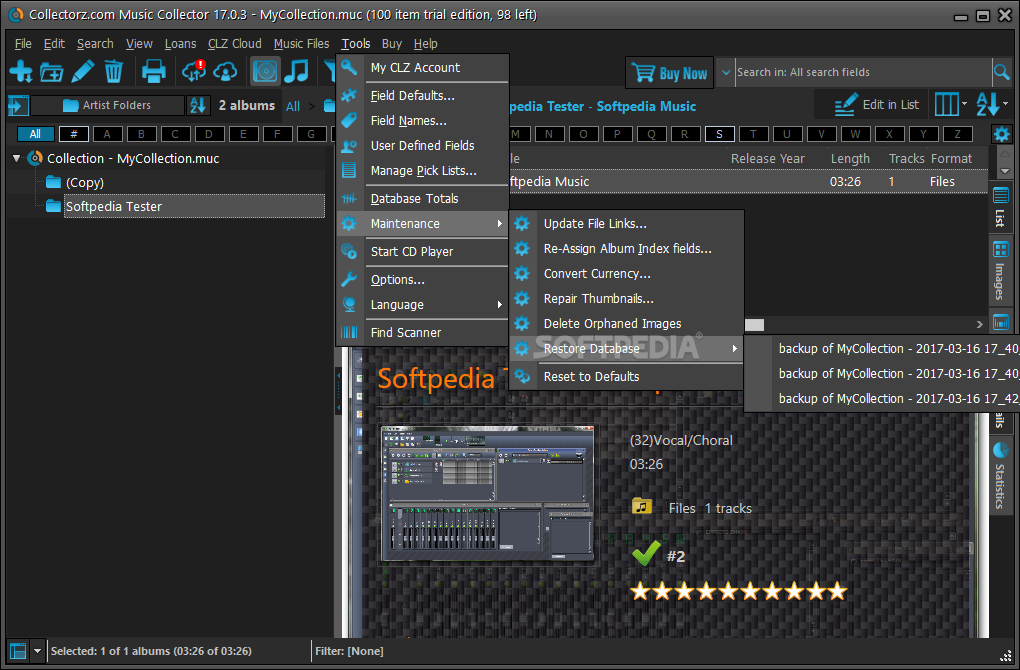Choose Find Scanner menu entry
The height and width of the screenshot is (670, 1020).
pyautogui.click(x=422, y=332)
